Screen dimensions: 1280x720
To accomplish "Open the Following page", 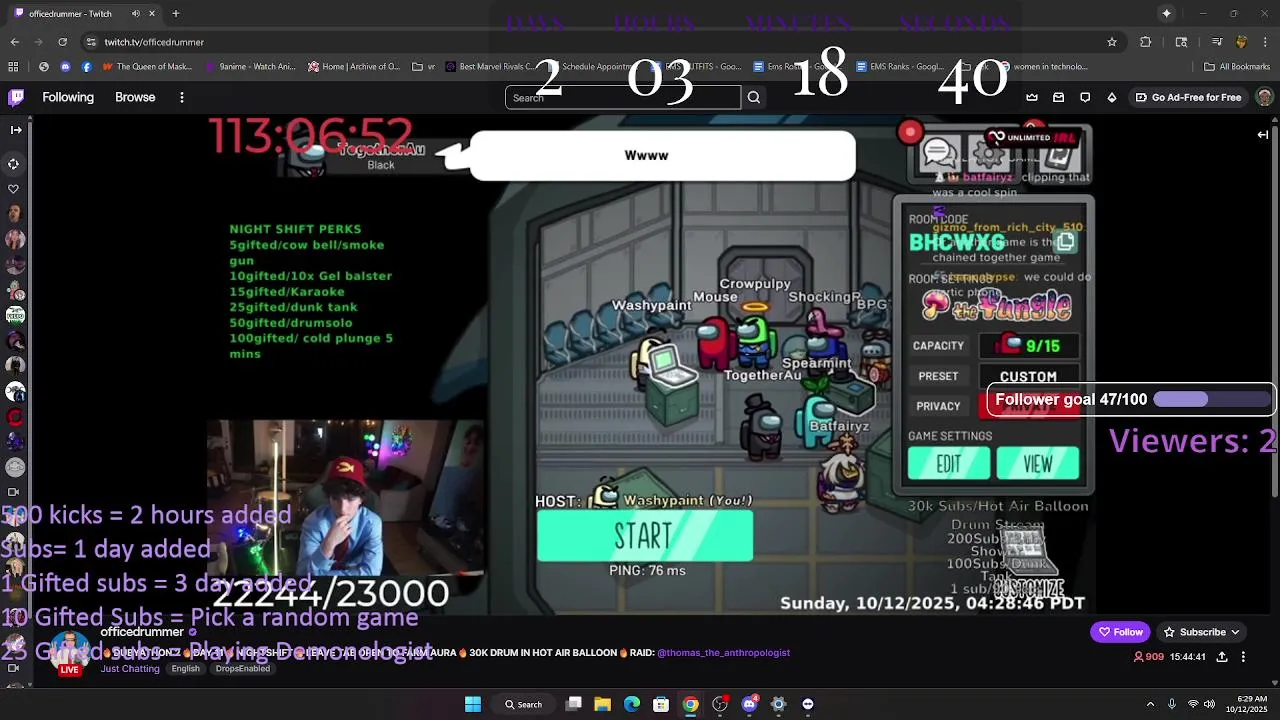I will pyautogui.click(x=68, y=97).
